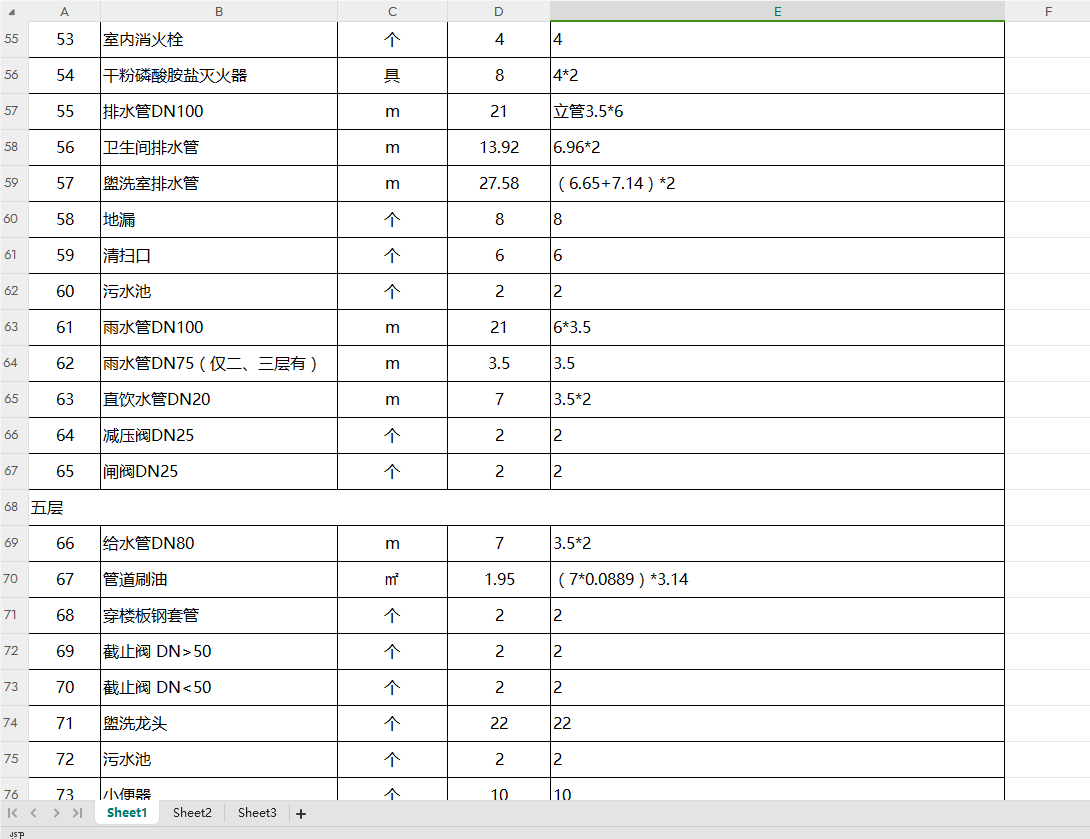Click the 排水管DN100 cell

coord(219,111)
